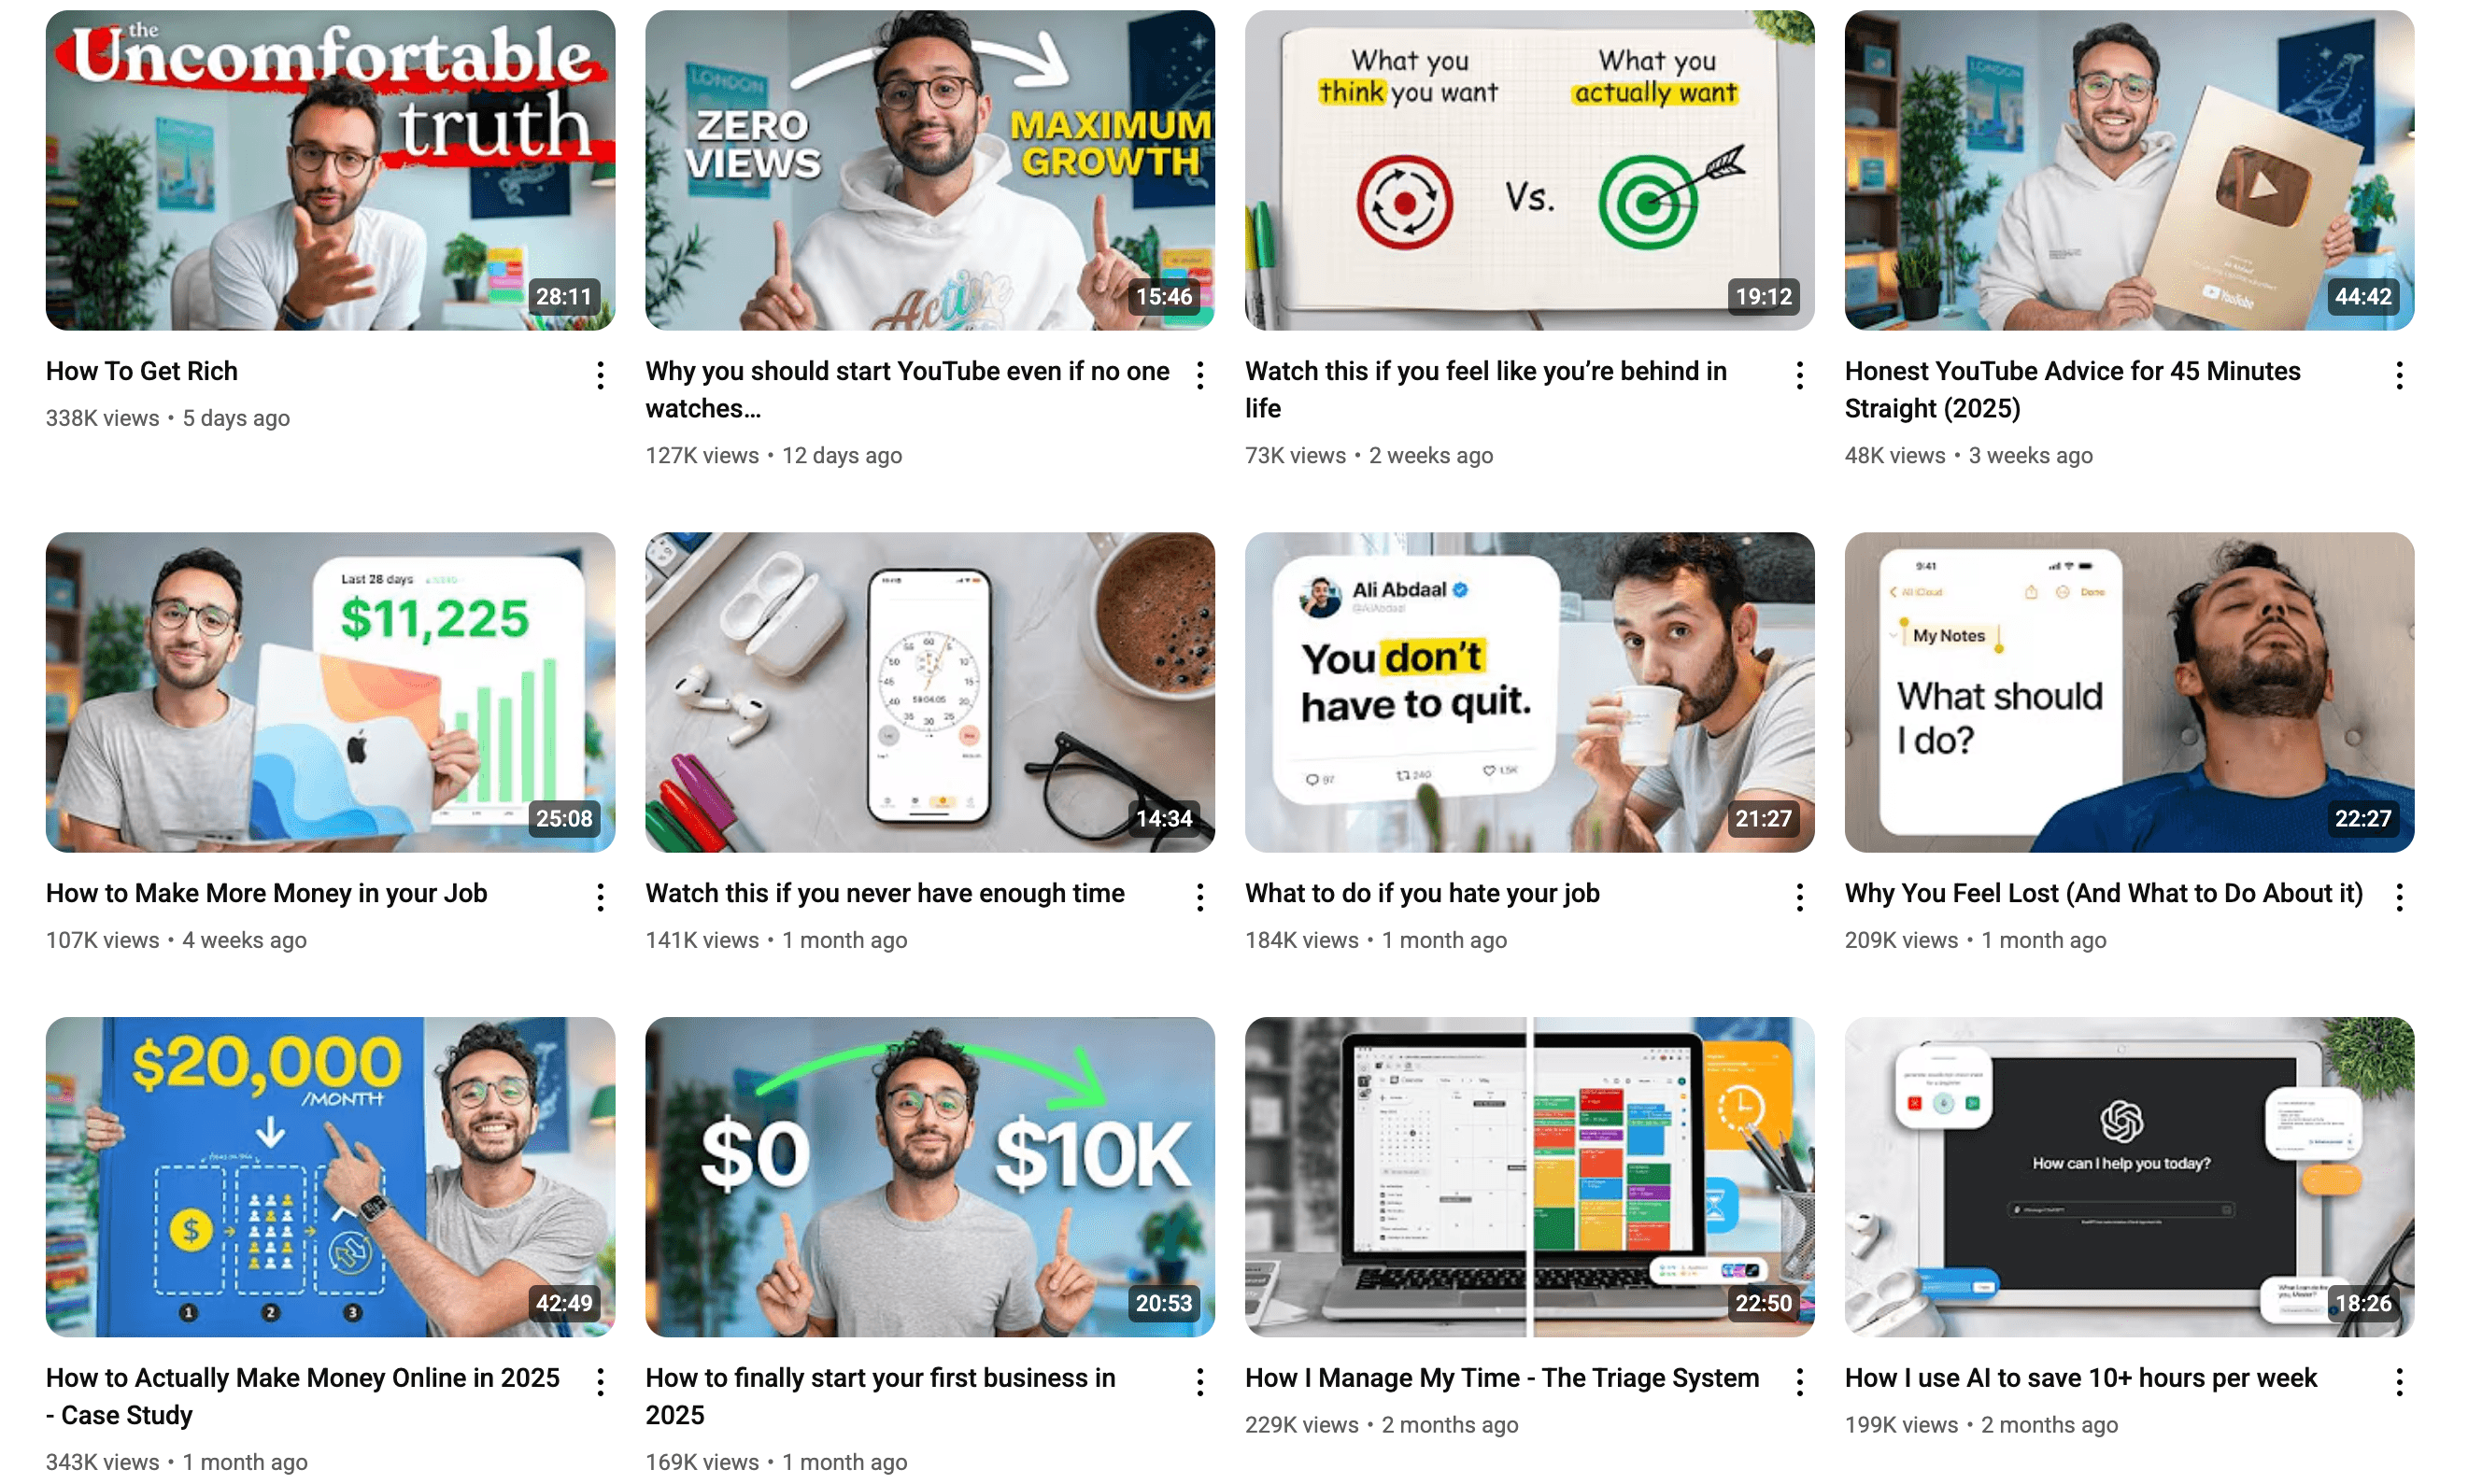Open three-dot menu for Triage System video

click(x=1799, y=1382)
